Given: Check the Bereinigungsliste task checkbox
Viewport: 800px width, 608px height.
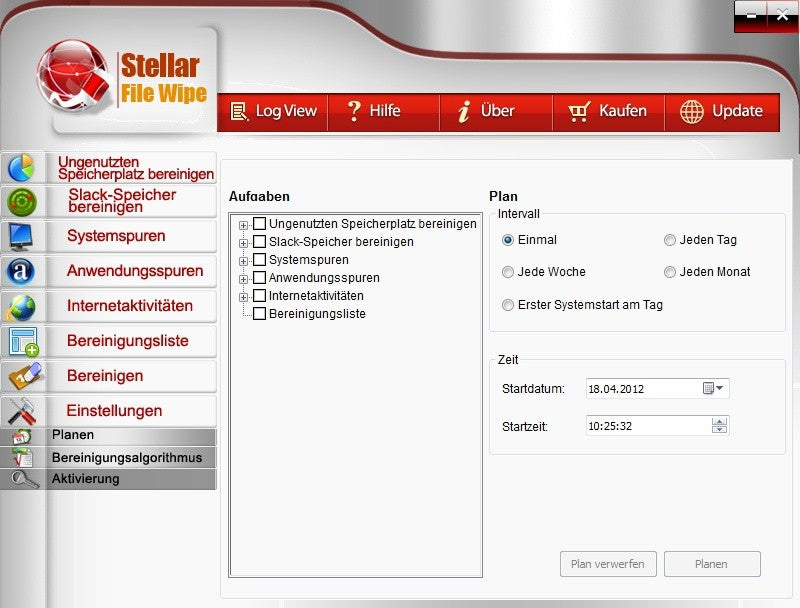Looking at the screenshot, I should pyautogui.click(x=259, y=313).
